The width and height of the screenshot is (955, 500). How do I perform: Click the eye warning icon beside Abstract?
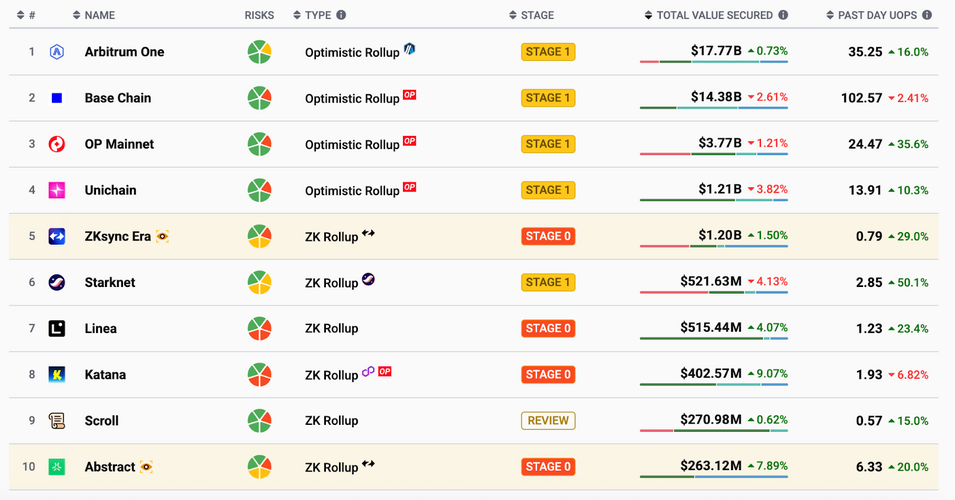point(146,467)
